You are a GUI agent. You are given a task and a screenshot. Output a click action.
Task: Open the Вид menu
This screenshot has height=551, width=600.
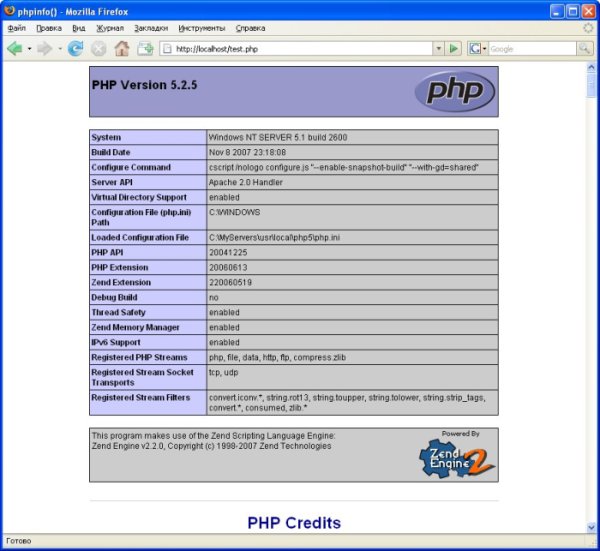[79, 28]
